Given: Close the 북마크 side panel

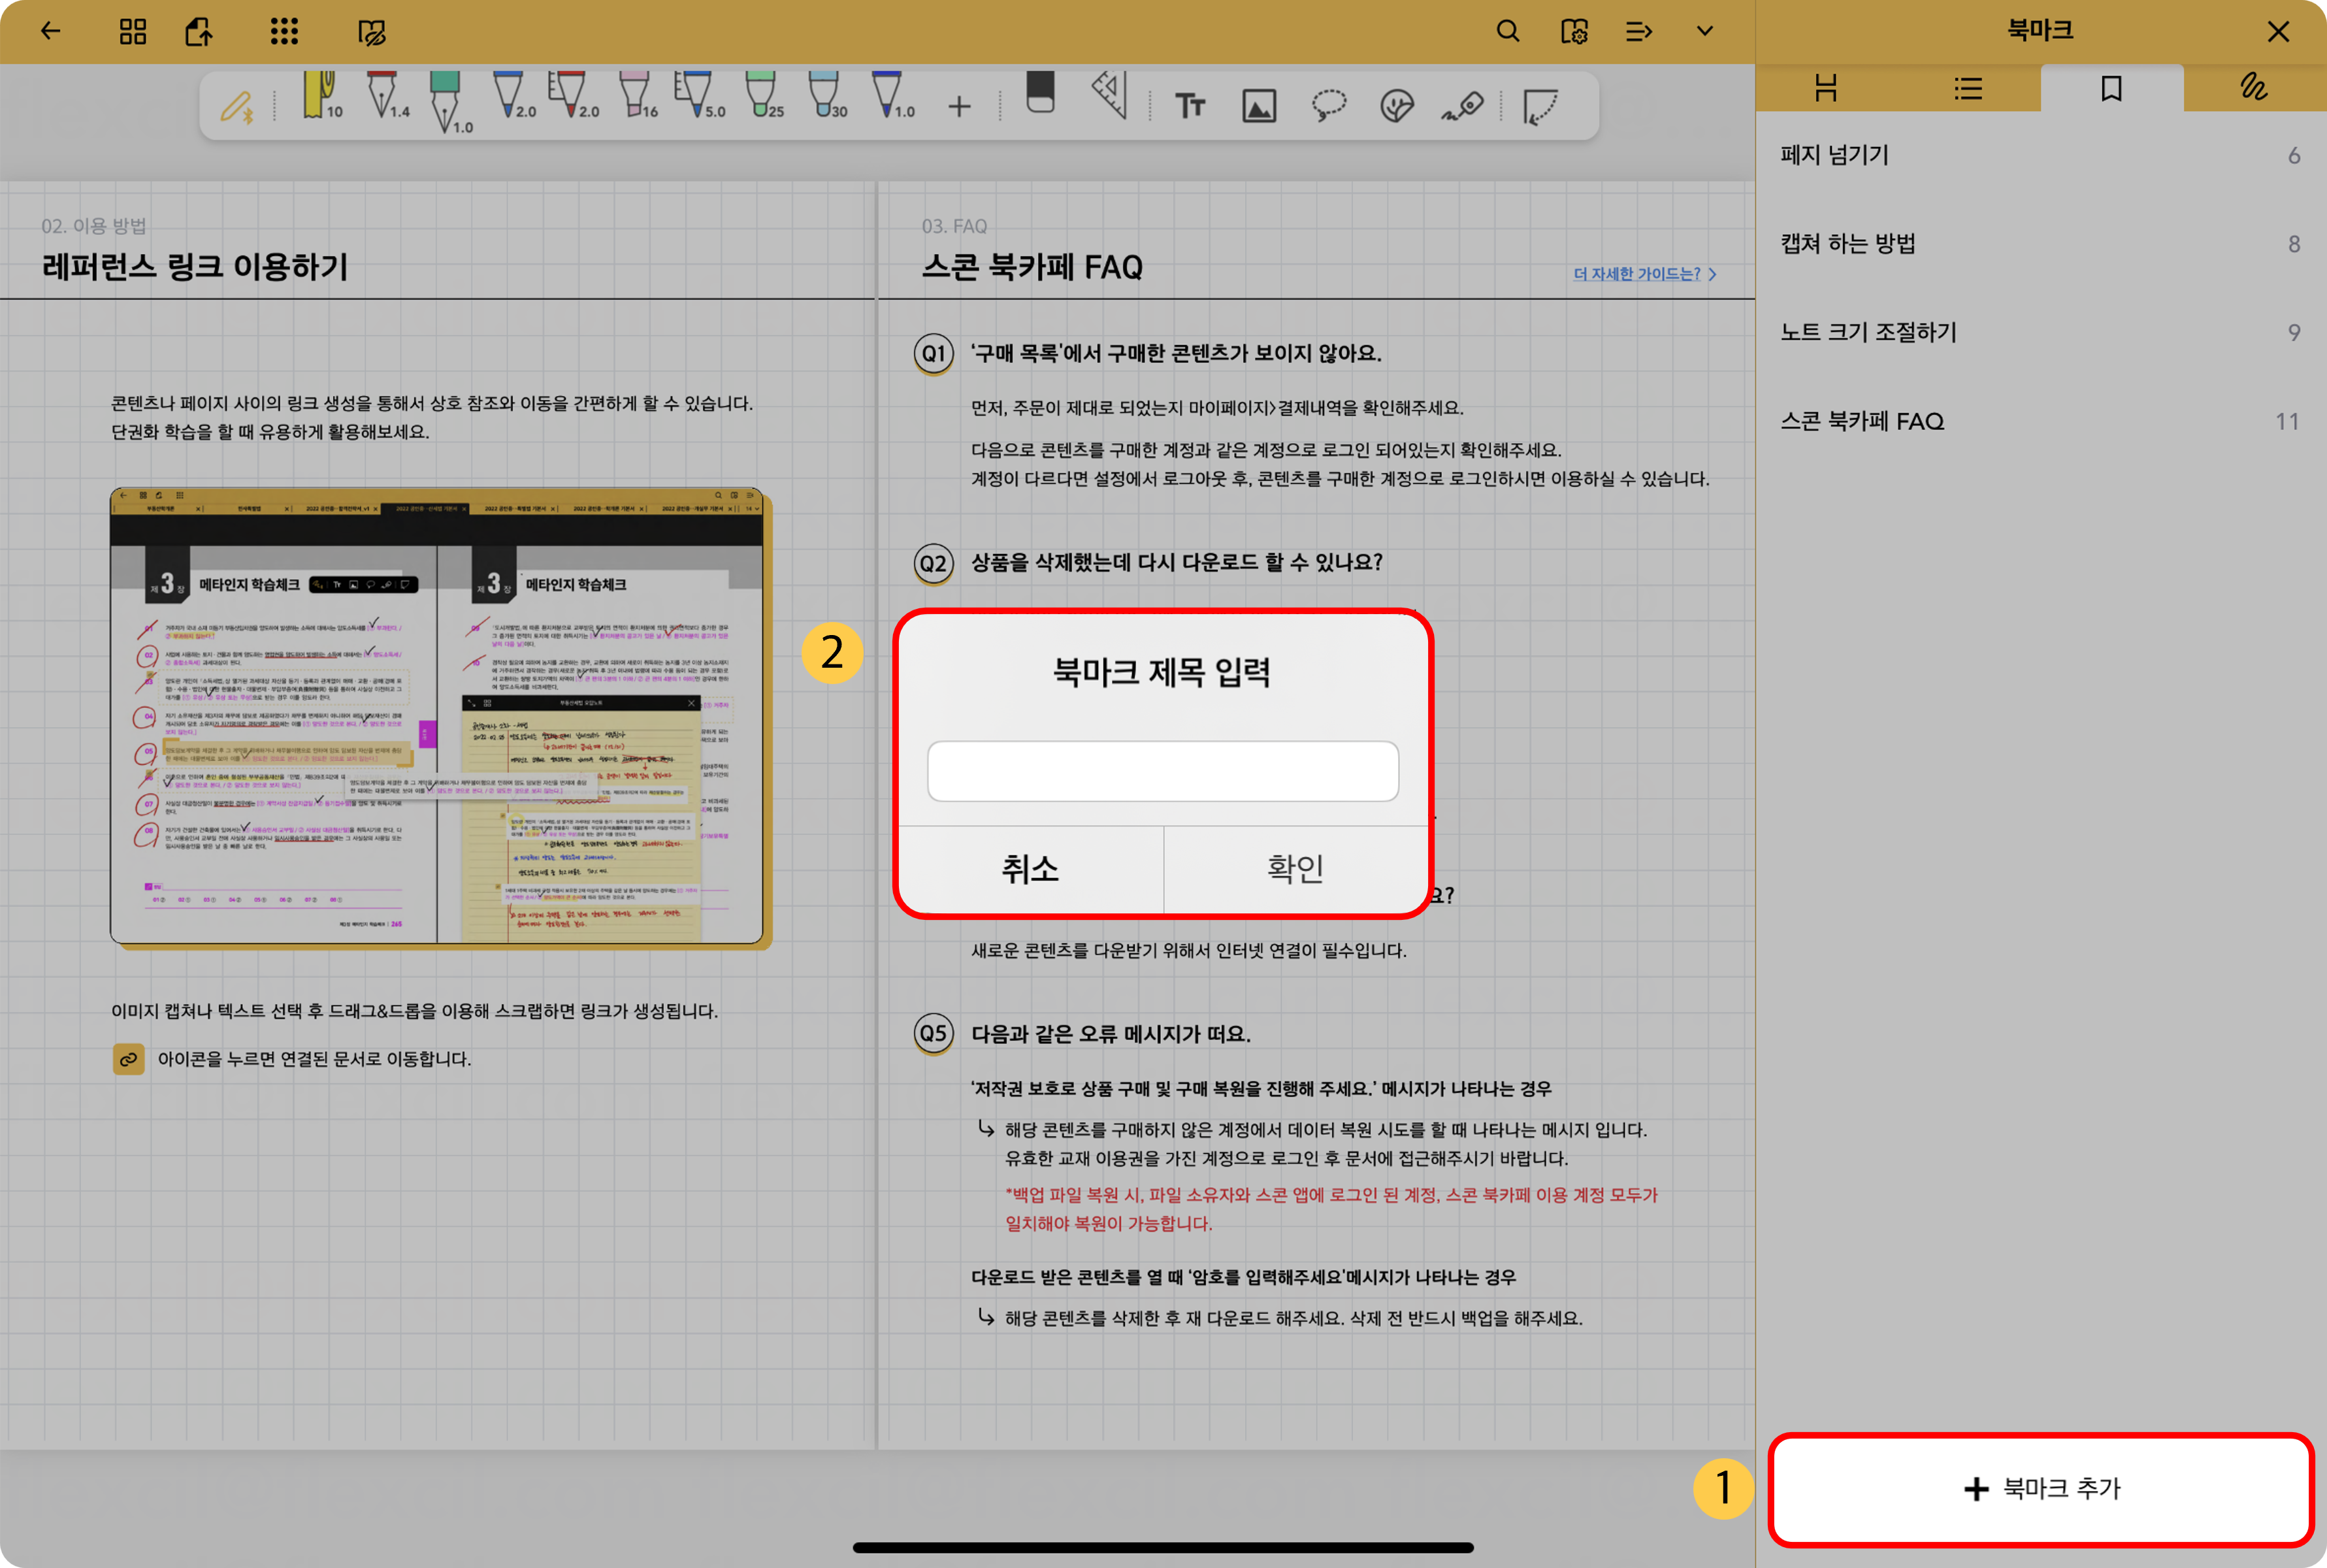Looking at the screenshot, I should coord(2279,32).
